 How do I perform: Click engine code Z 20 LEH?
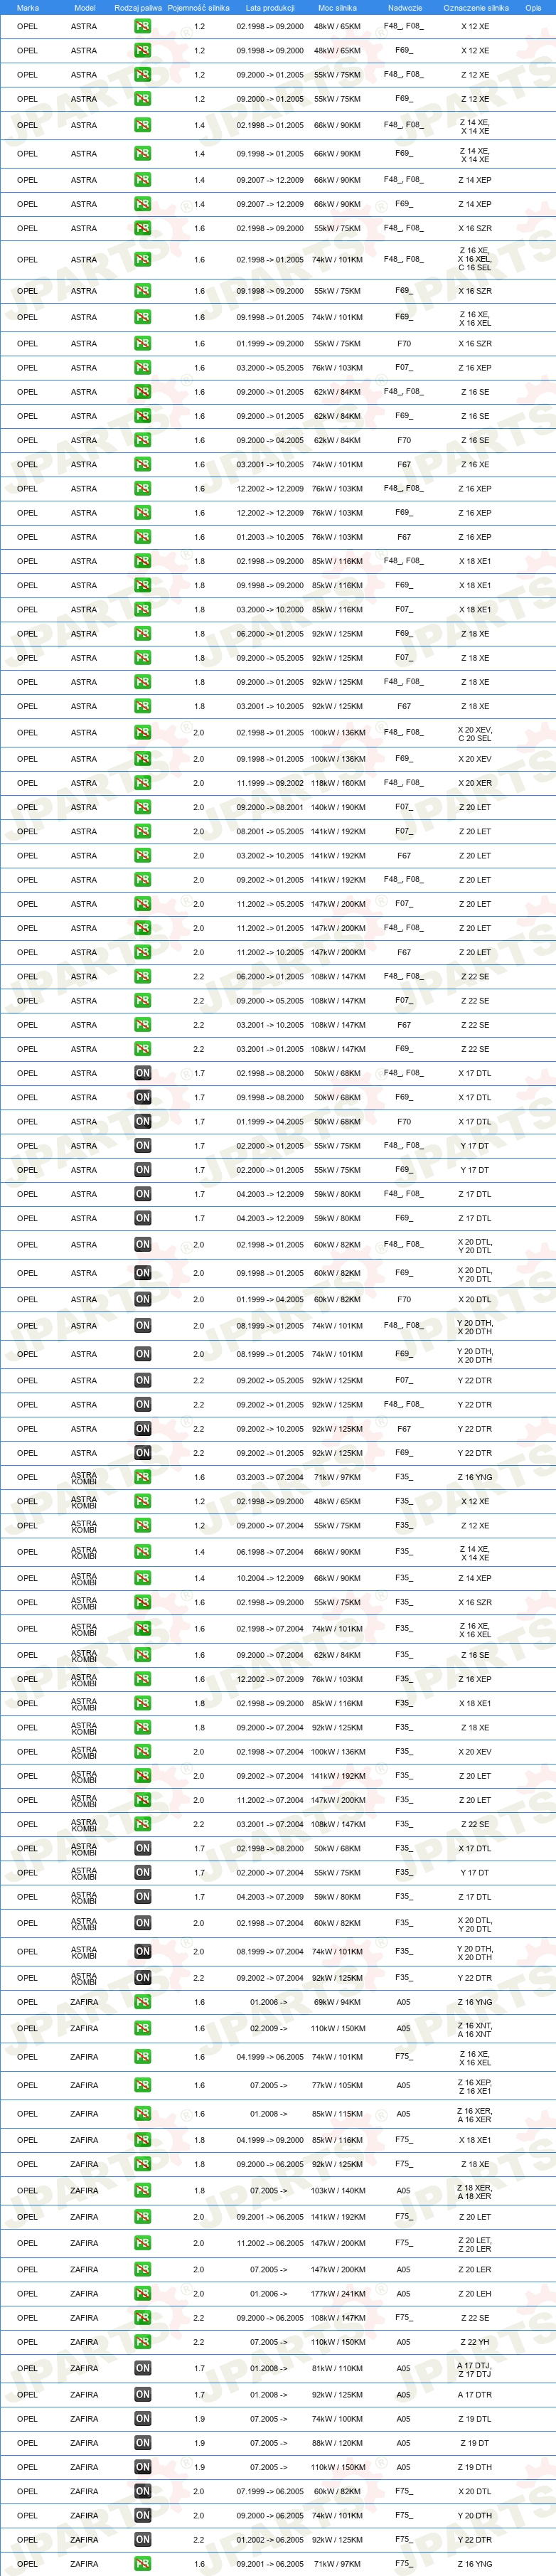point(475,2294)
